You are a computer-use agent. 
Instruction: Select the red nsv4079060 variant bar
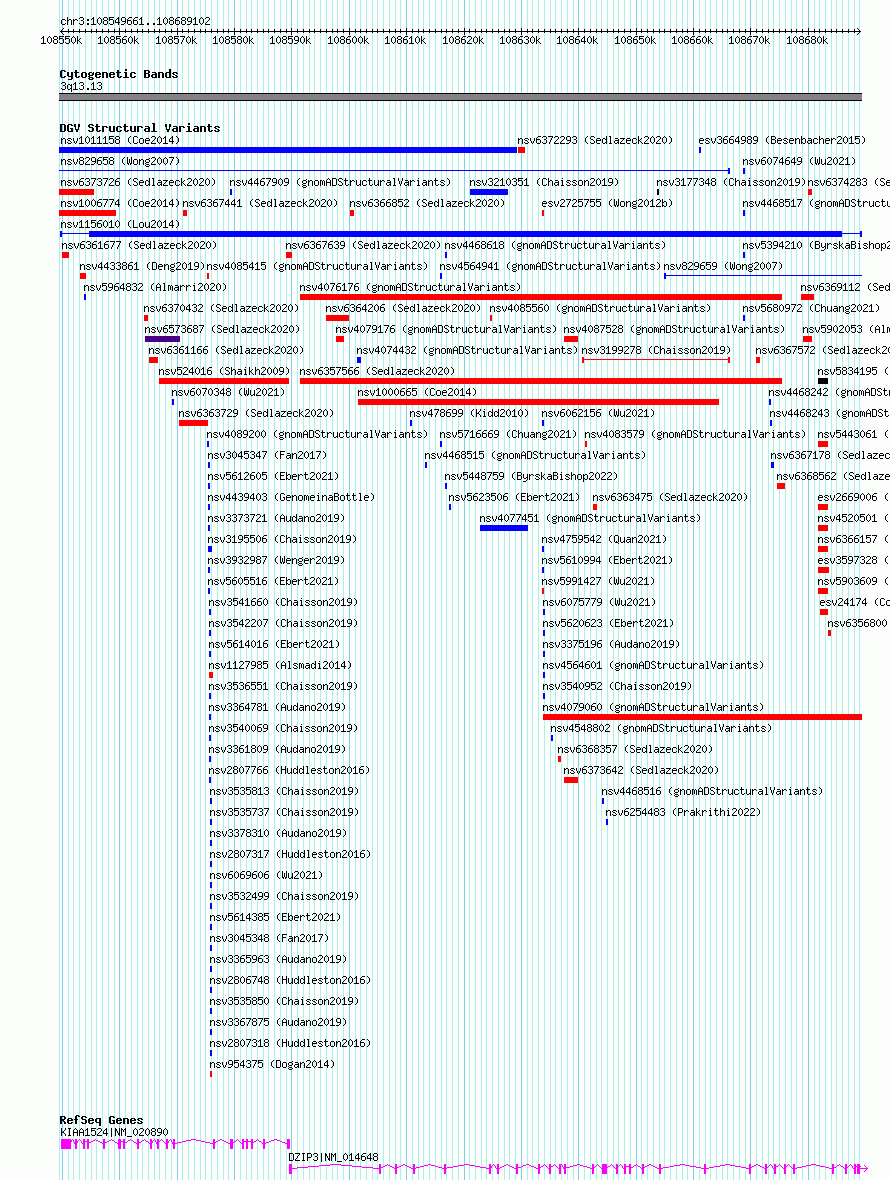(x=703, y=718)
